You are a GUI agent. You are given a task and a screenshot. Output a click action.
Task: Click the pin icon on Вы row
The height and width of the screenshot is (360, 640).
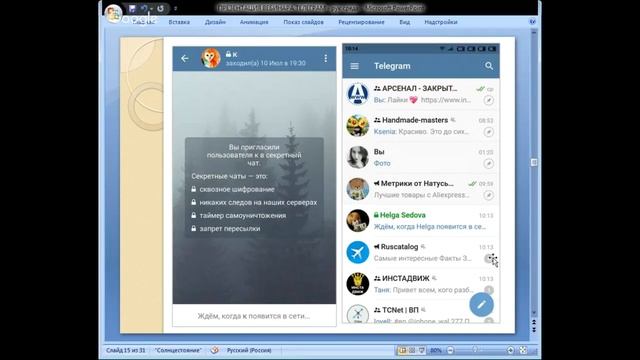(489, 163)
